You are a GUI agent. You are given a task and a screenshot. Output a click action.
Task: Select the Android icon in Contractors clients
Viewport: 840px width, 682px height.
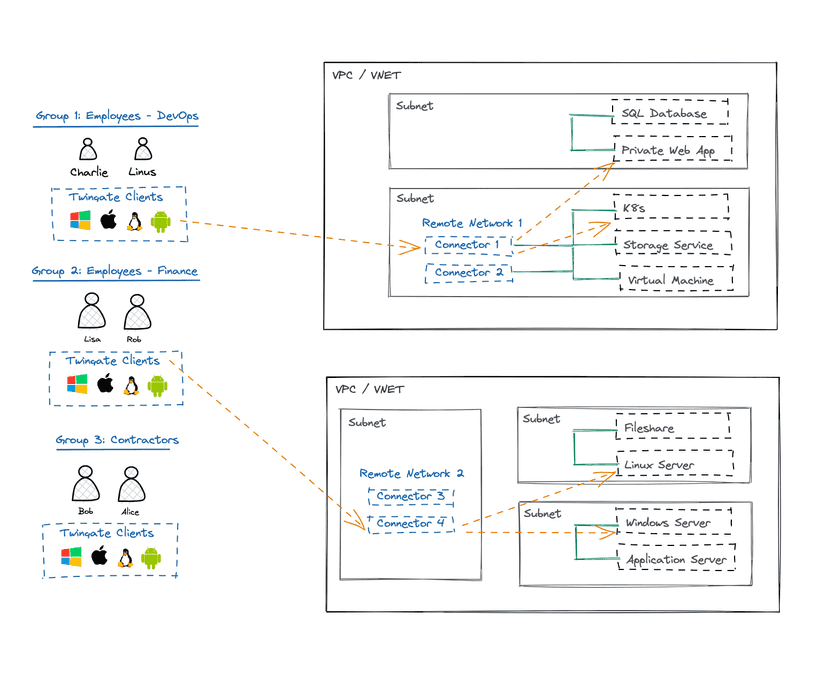[152, 557]
